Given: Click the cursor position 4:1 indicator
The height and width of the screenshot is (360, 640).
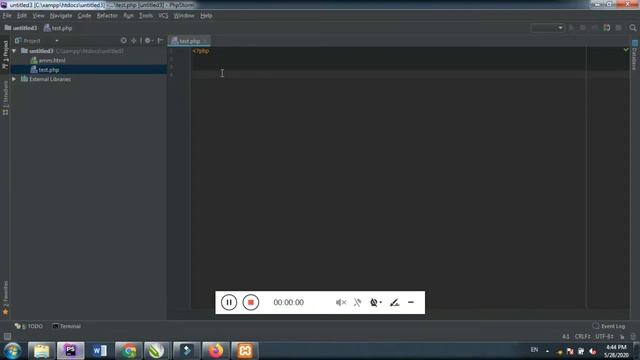Looking at the screenshot, I should tap(566, 336).
